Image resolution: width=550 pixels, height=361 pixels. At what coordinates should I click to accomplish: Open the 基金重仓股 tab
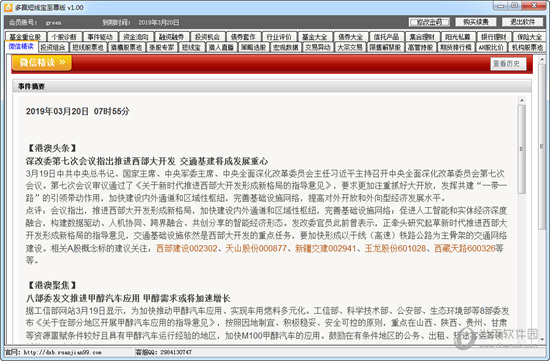point(25,37)
